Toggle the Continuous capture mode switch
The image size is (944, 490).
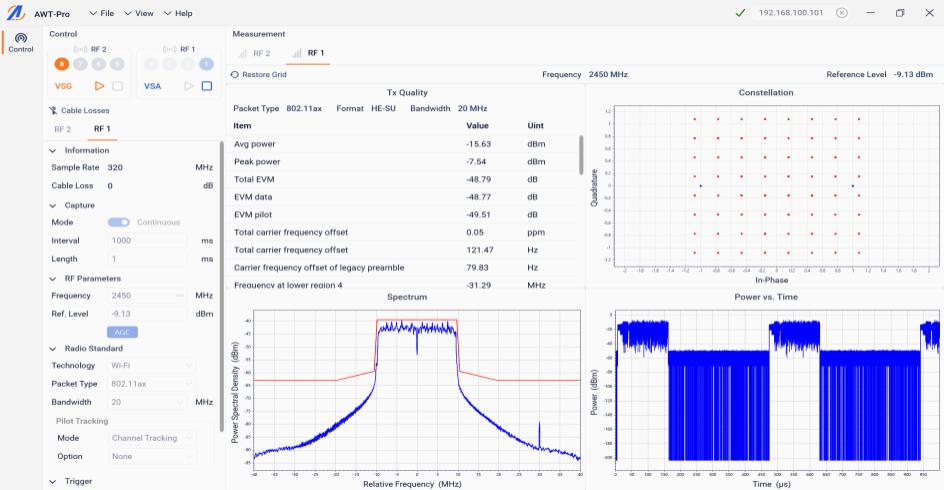click(119, 223)
